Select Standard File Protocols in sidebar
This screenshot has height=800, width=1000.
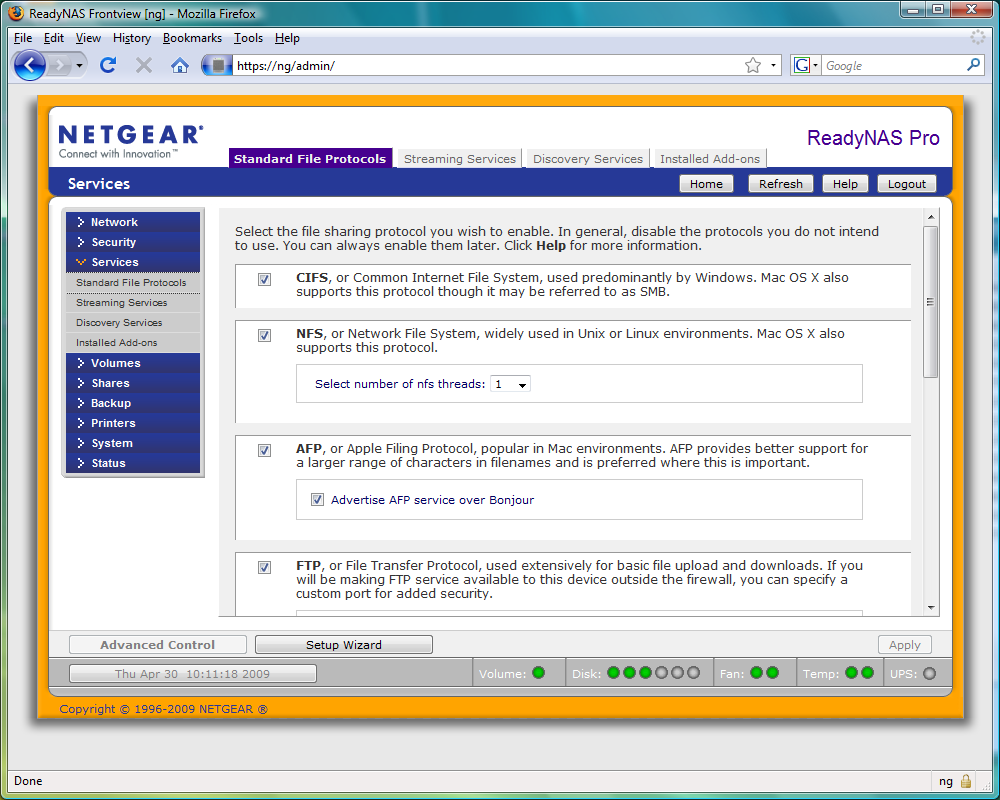pos(133,282)
